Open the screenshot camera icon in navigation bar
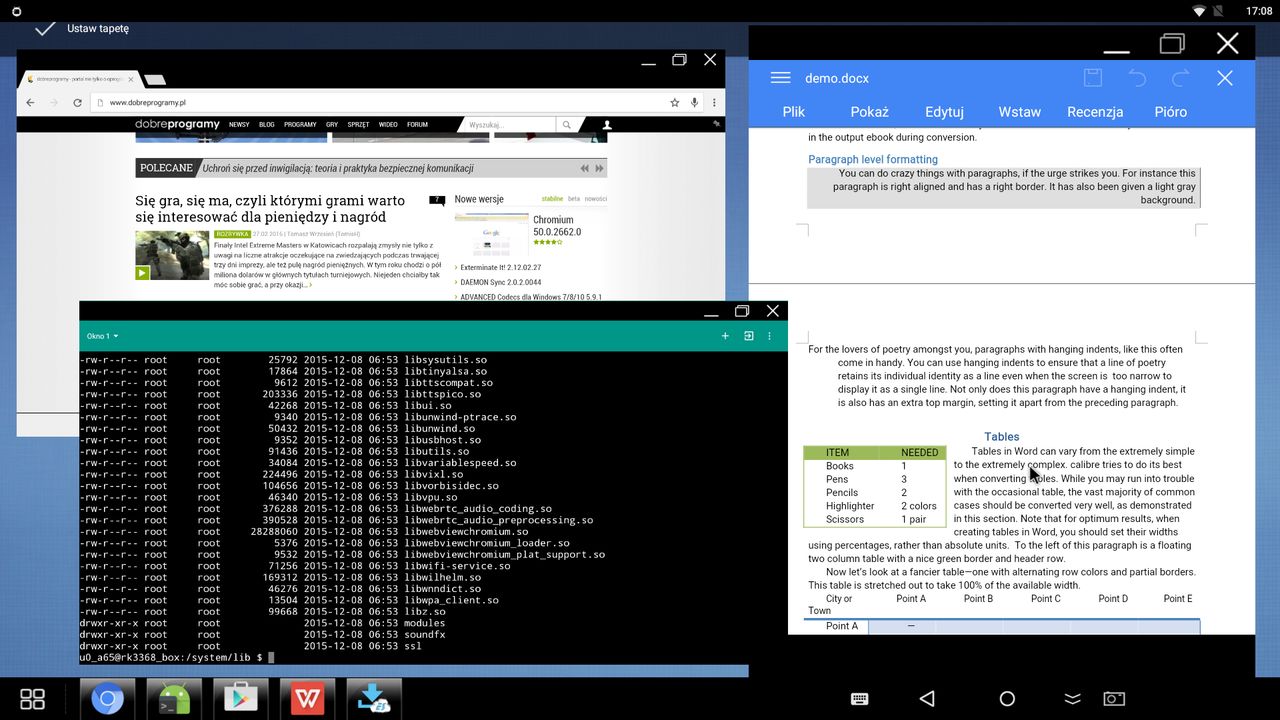The height and width of the screenshot is (720, 1280). pyautogui.click(x=1114, y=699)
